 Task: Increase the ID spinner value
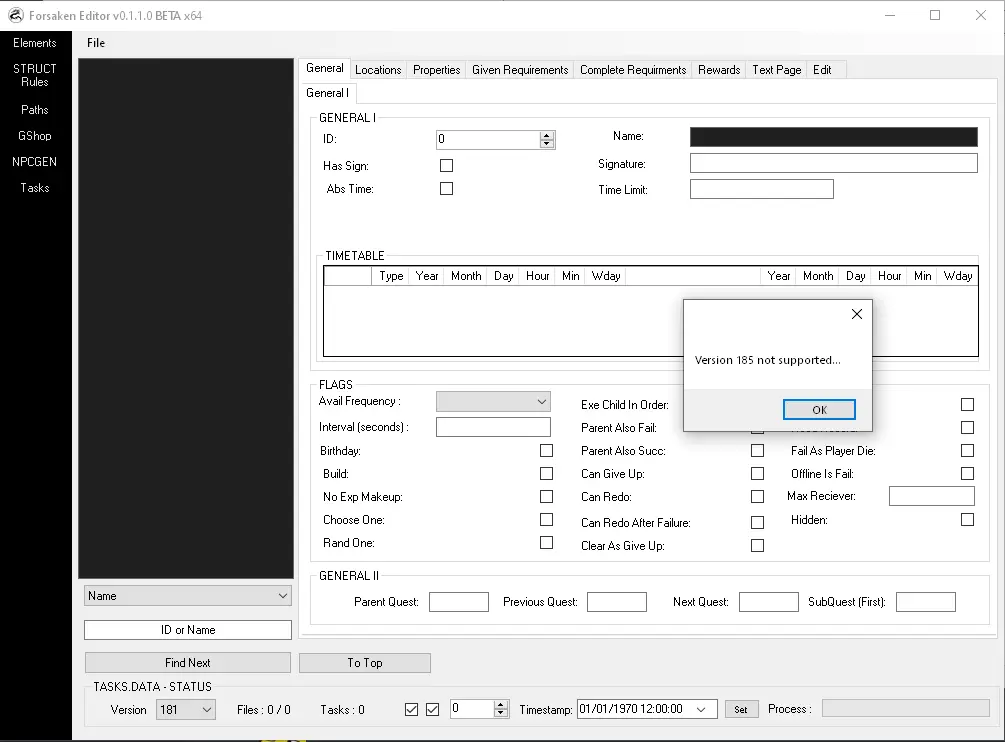click(547, 135)
